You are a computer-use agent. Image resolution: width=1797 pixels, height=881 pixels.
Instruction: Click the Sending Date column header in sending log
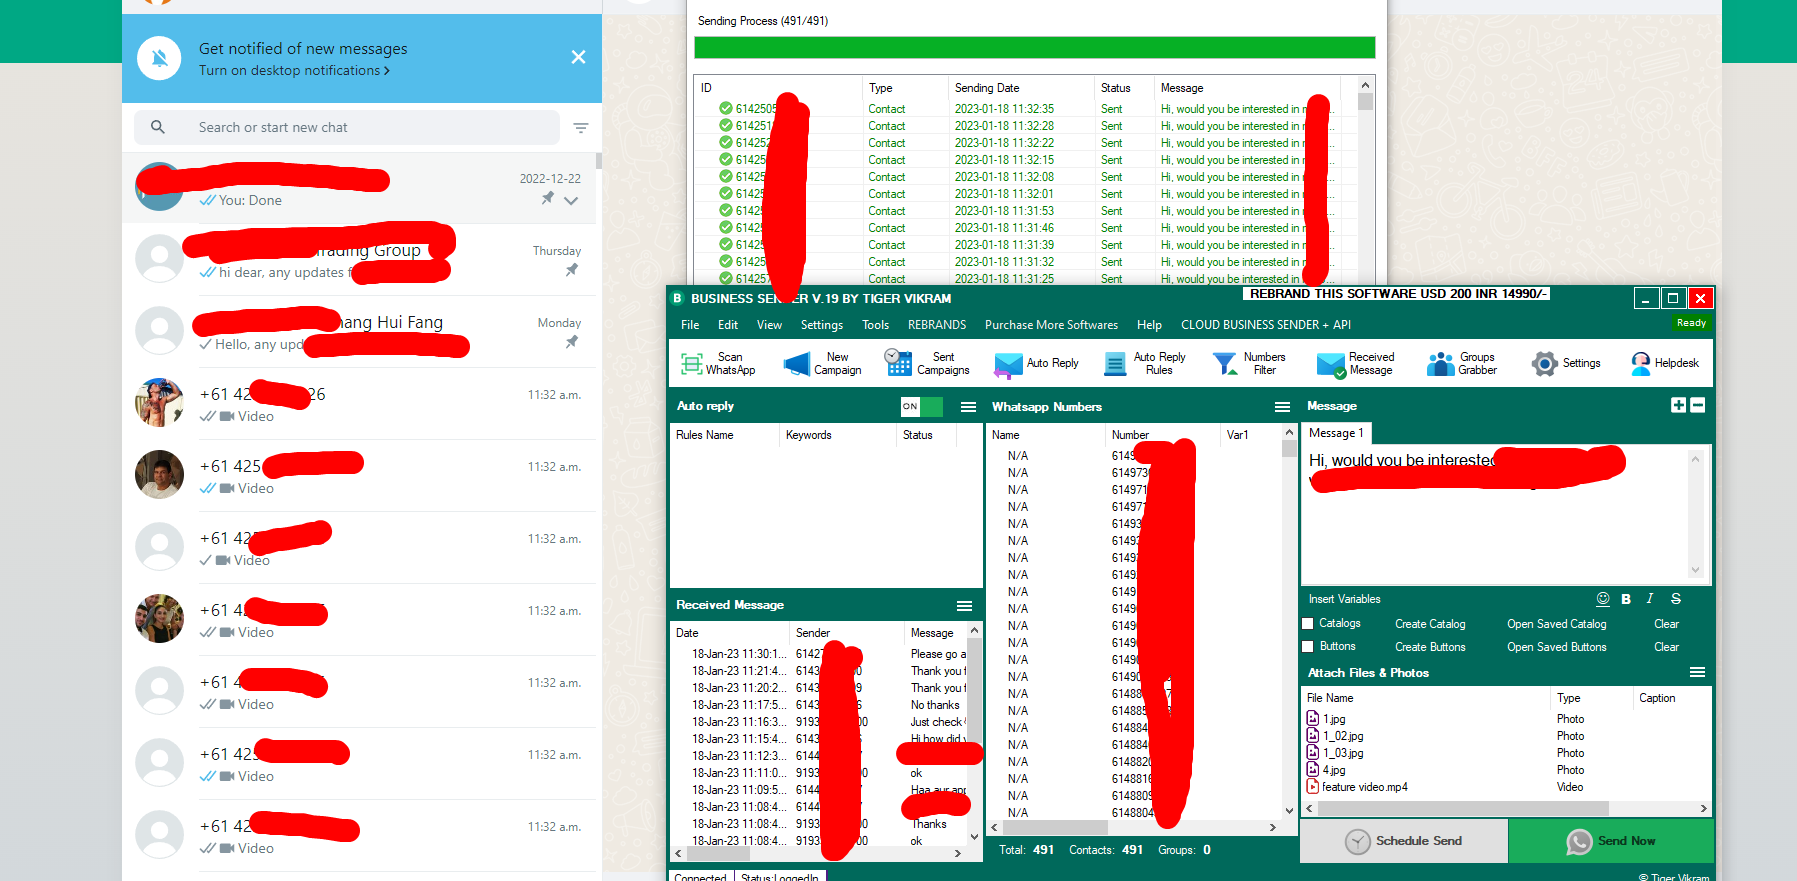coord(1020,88)
